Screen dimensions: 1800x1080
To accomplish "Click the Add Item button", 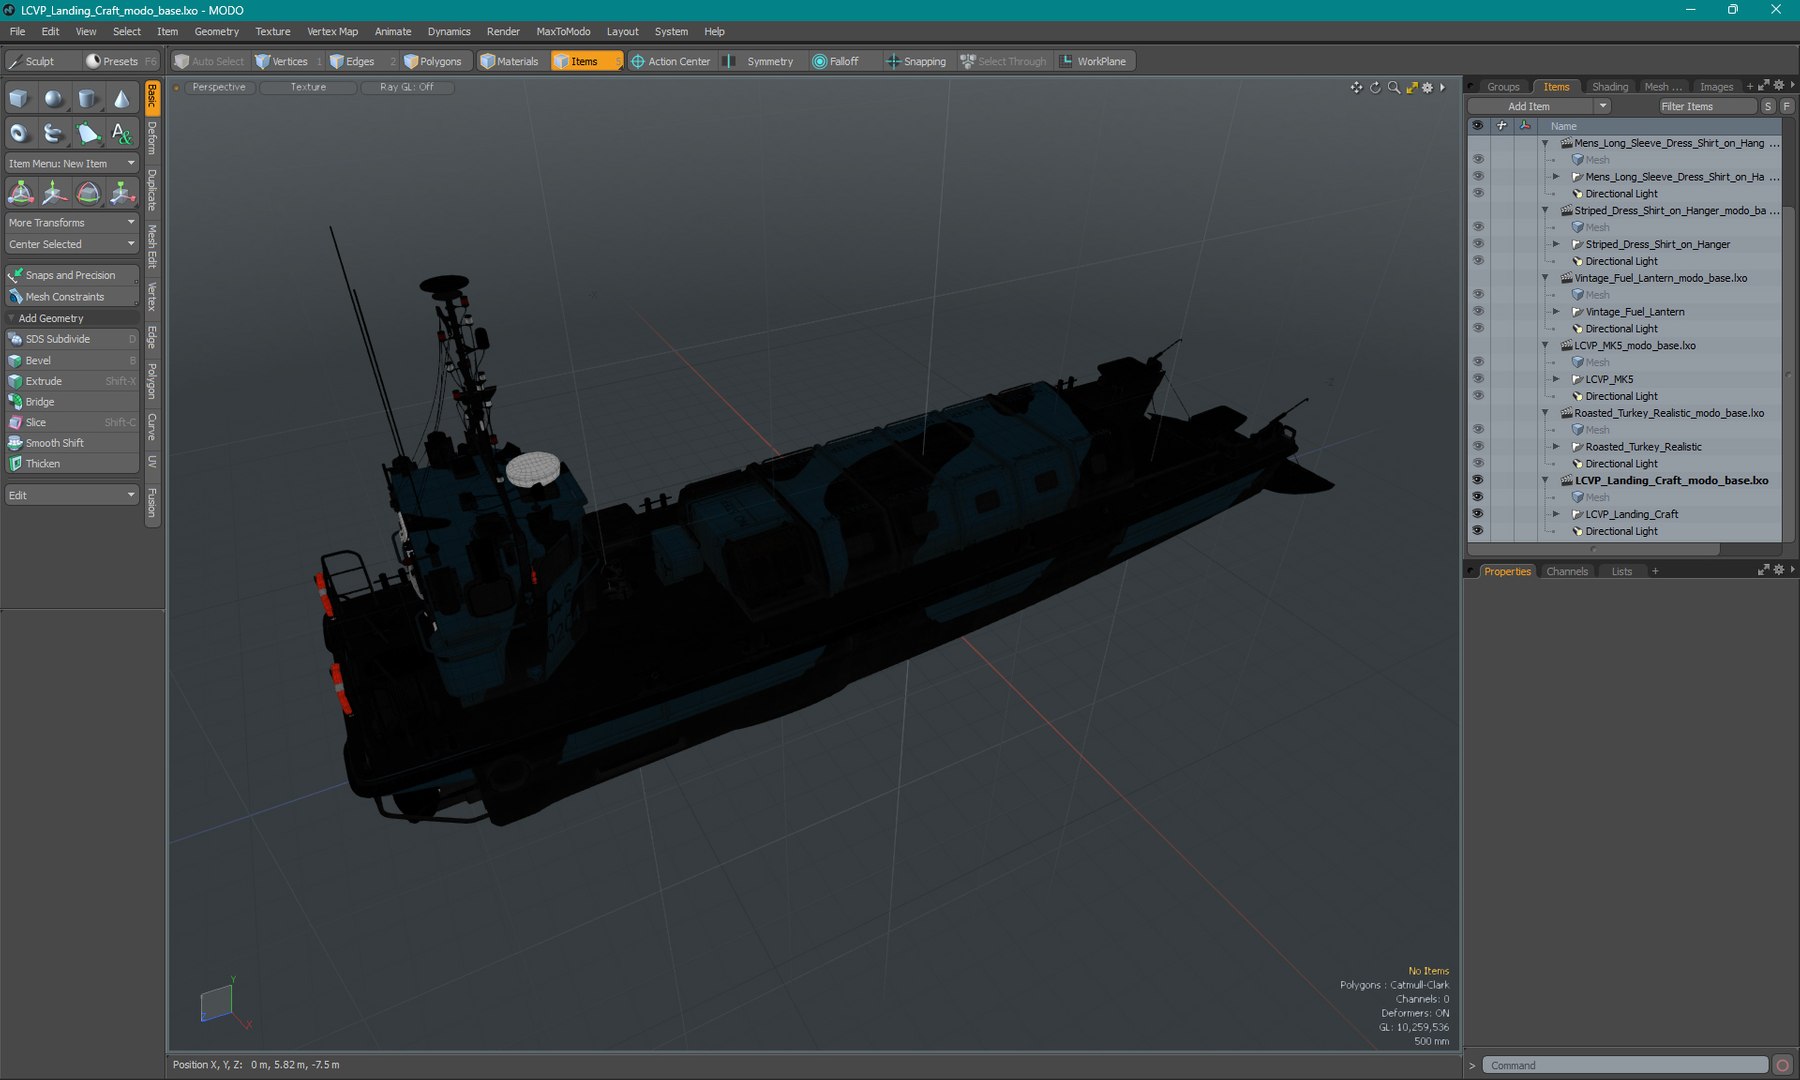I will pos(1529,106).
